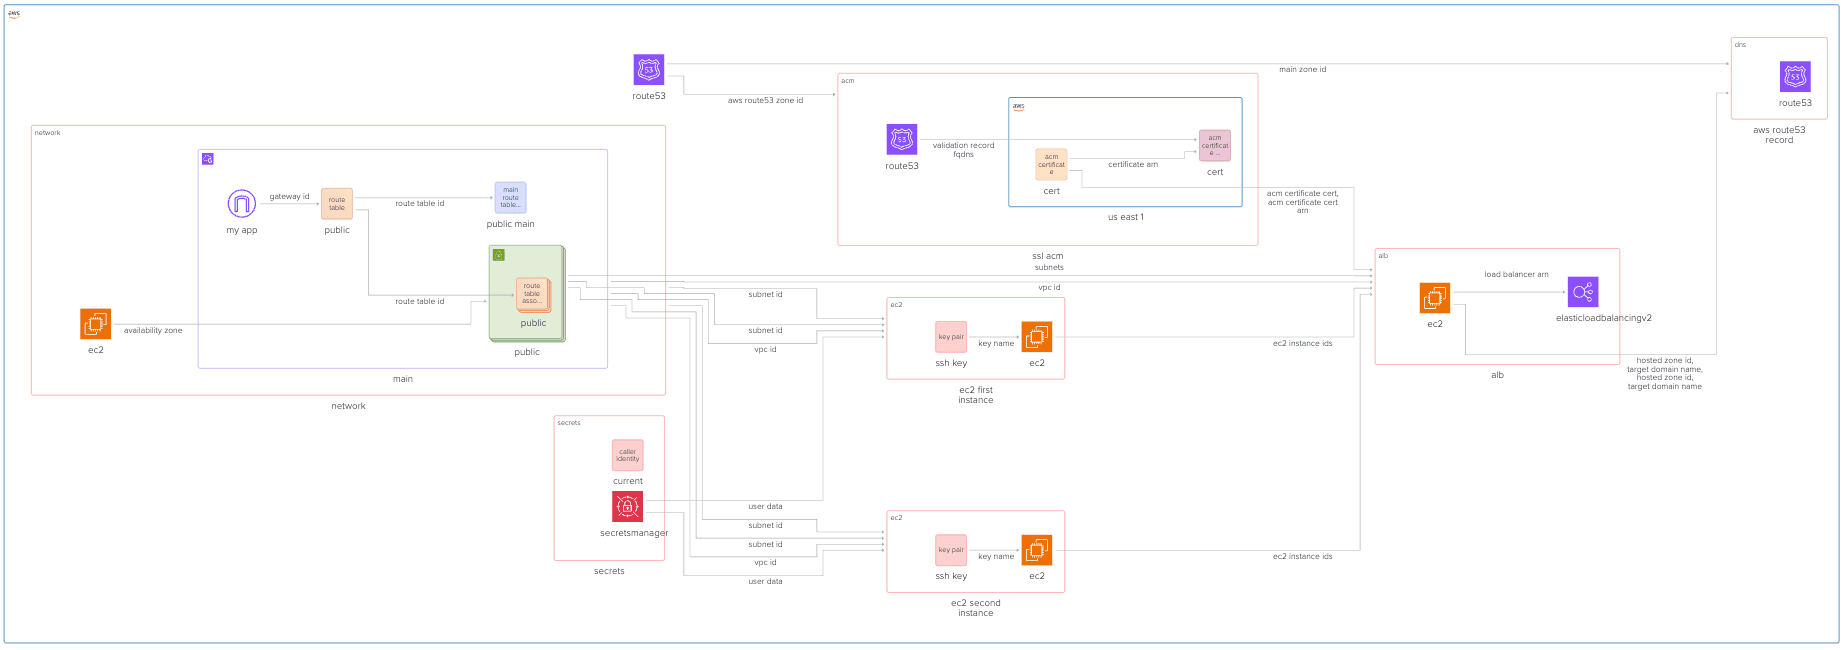
Task: Click the ec2 icon inside the alb module
Action: [x=1434, y=298]
